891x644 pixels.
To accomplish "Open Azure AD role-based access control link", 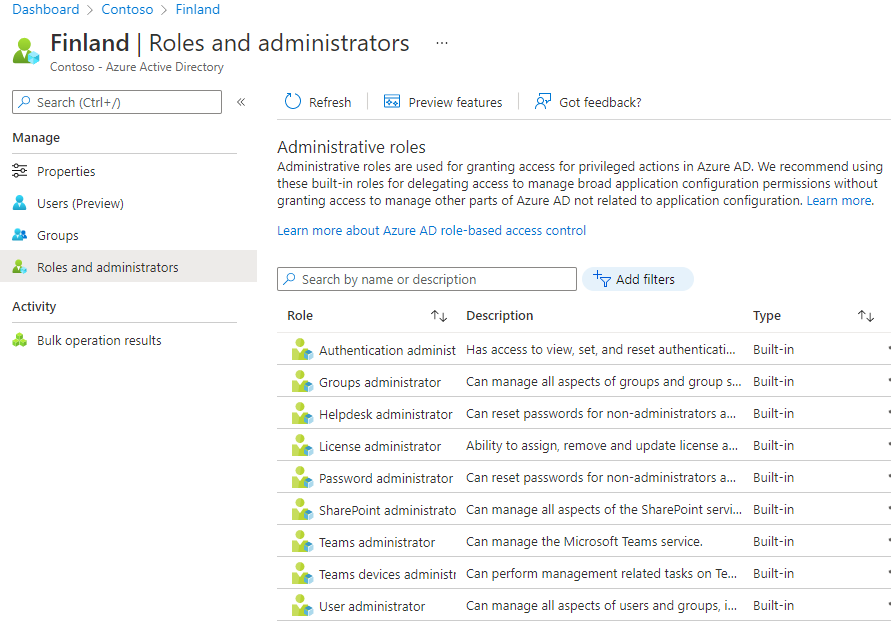I will coord(431,230).
